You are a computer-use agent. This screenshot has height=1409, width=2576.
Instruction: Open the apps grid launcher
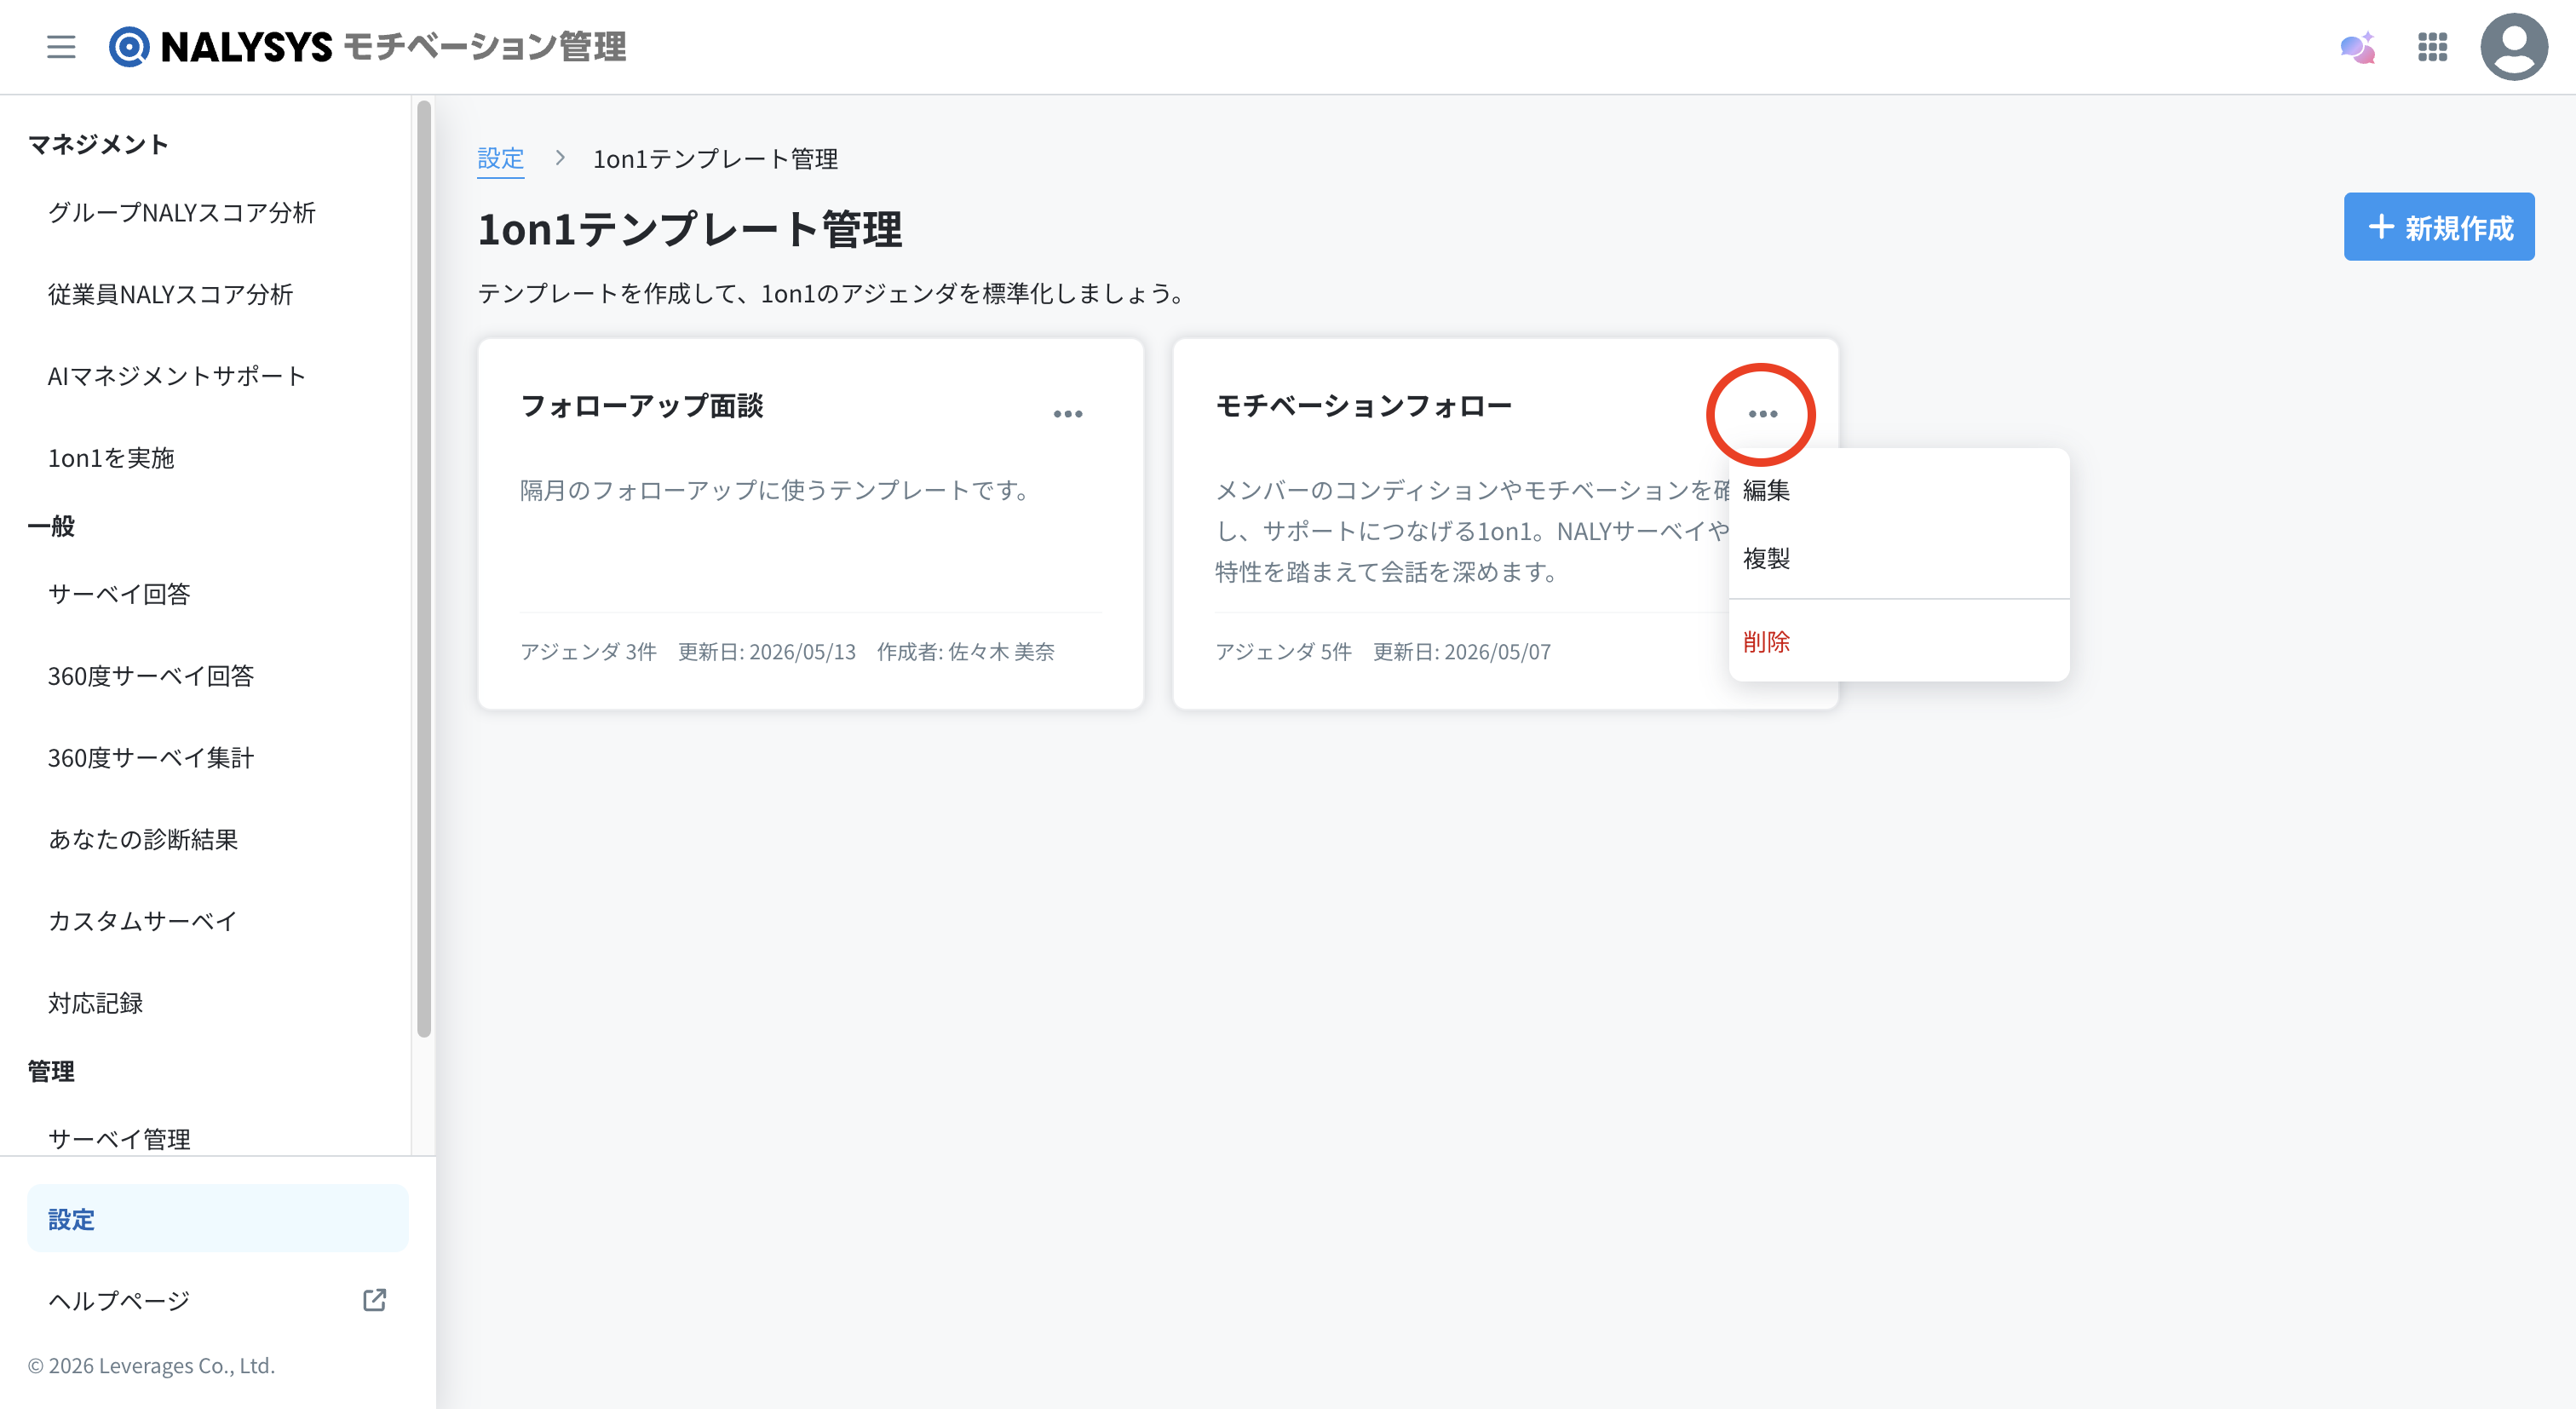click(x=2432, y=47)
